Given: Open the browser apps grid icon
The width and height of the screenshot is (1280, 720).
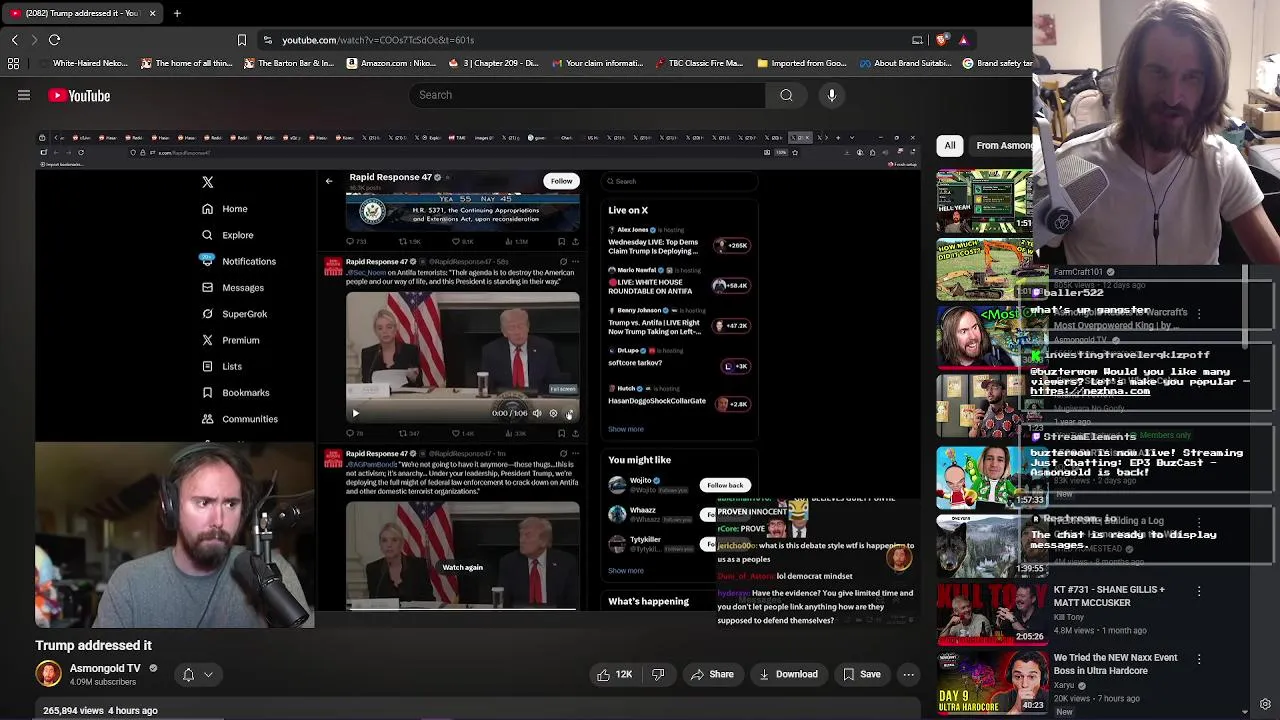Looking at the screenshot, I should tap(13, 63).
